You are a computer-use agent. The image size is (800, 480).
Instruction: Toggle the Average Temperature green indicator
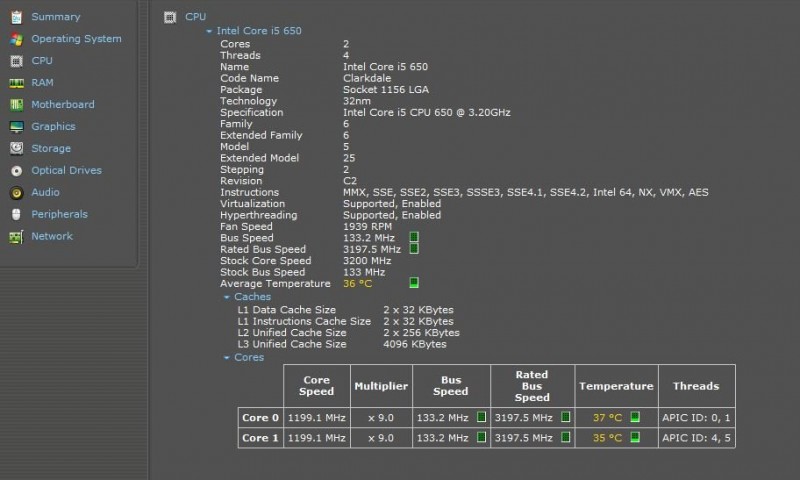(x=414, y=283)
